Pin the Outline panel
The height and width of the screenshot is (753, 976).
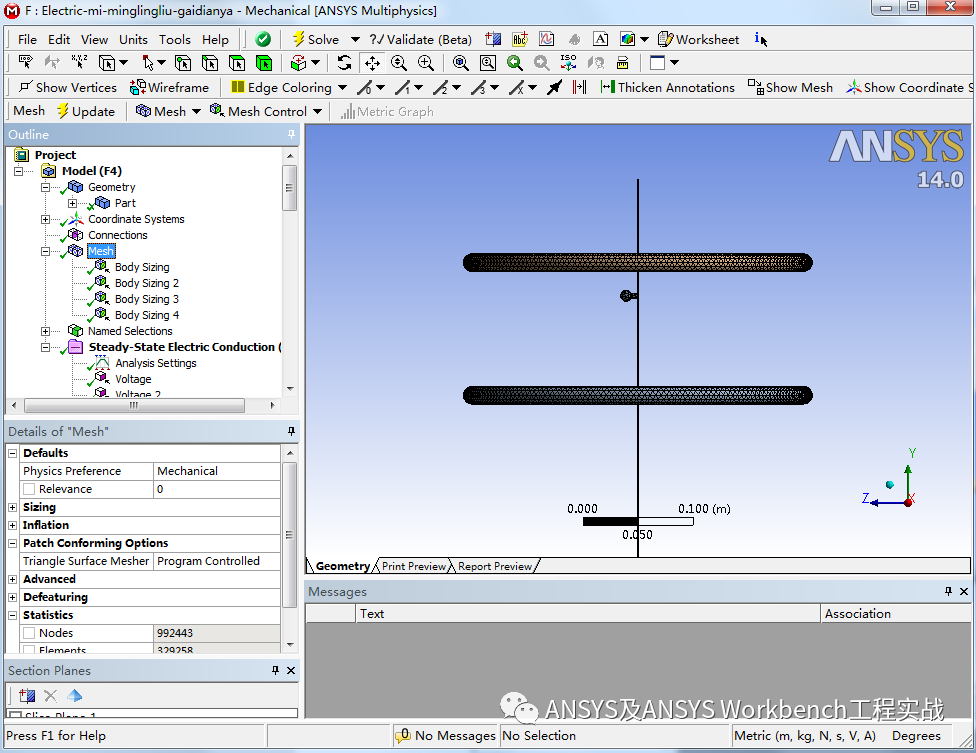pos(291,134)
